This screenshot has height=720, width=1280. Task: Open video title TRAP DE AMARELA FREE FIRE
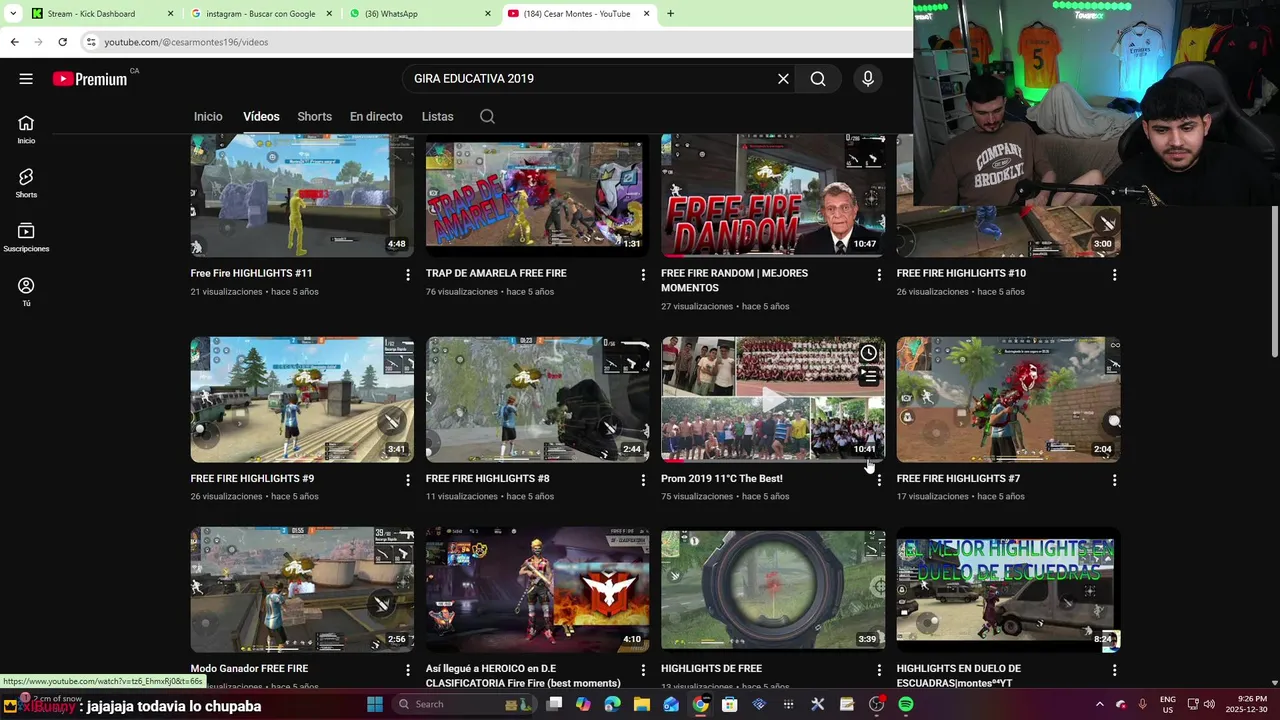(496, 273)
